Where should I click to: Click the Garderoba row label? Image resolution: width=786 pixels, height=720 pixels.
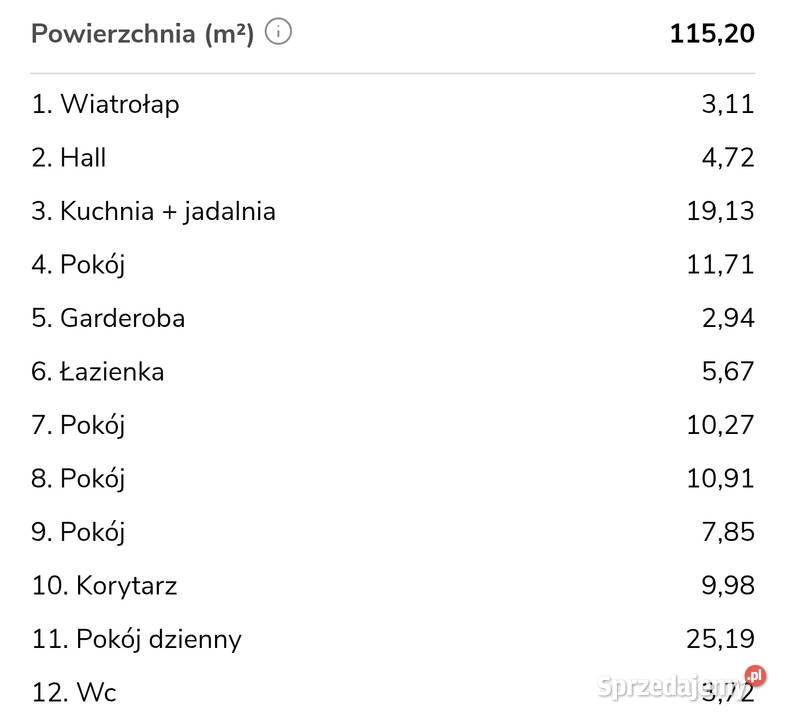click(108, 318)
